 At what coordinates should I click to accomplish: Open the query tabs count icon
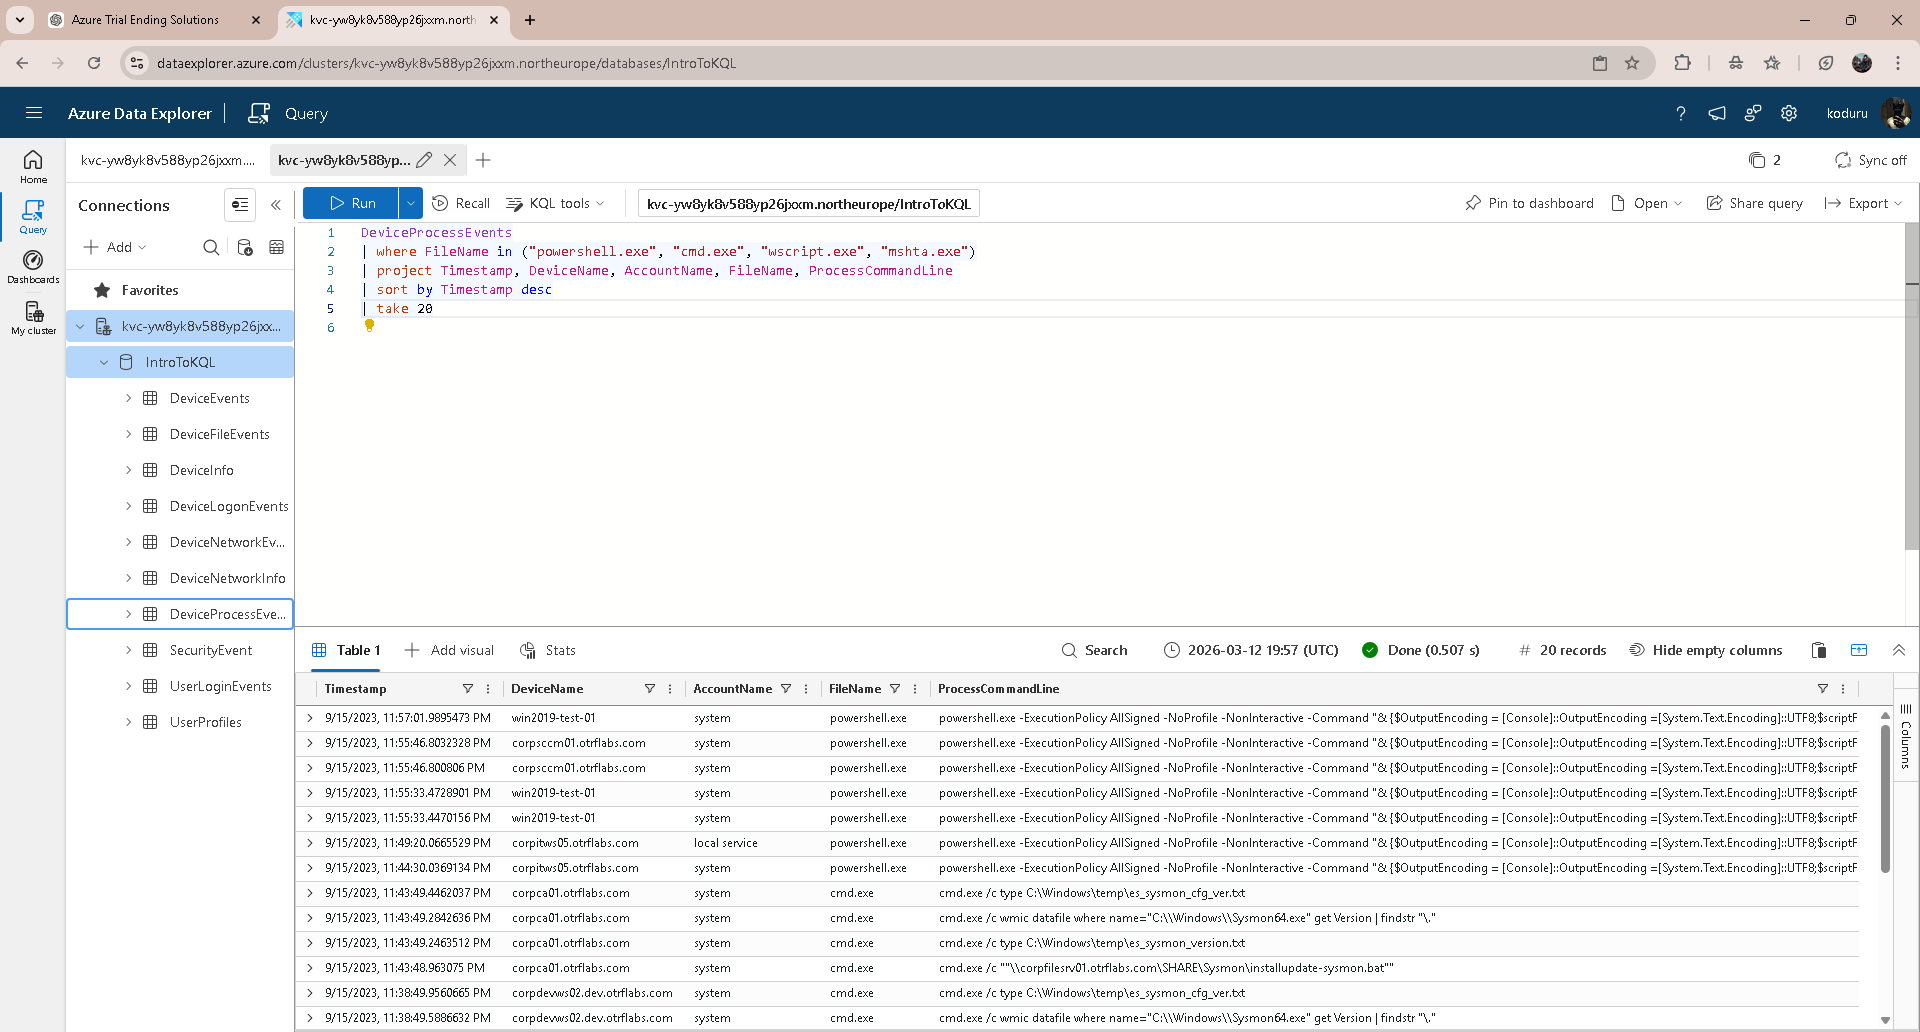(x=1765, y=160)
